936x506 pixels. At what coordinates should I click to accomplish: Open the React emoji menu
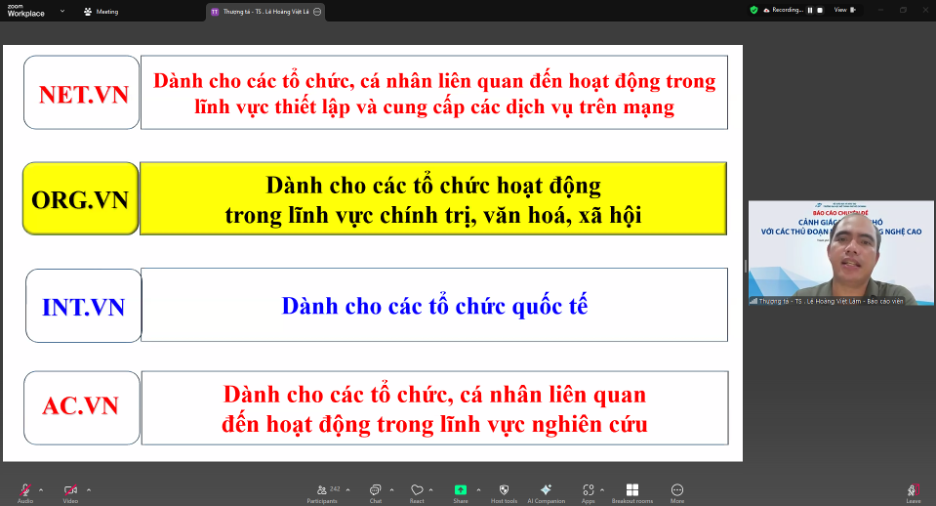tap(417, 490)
